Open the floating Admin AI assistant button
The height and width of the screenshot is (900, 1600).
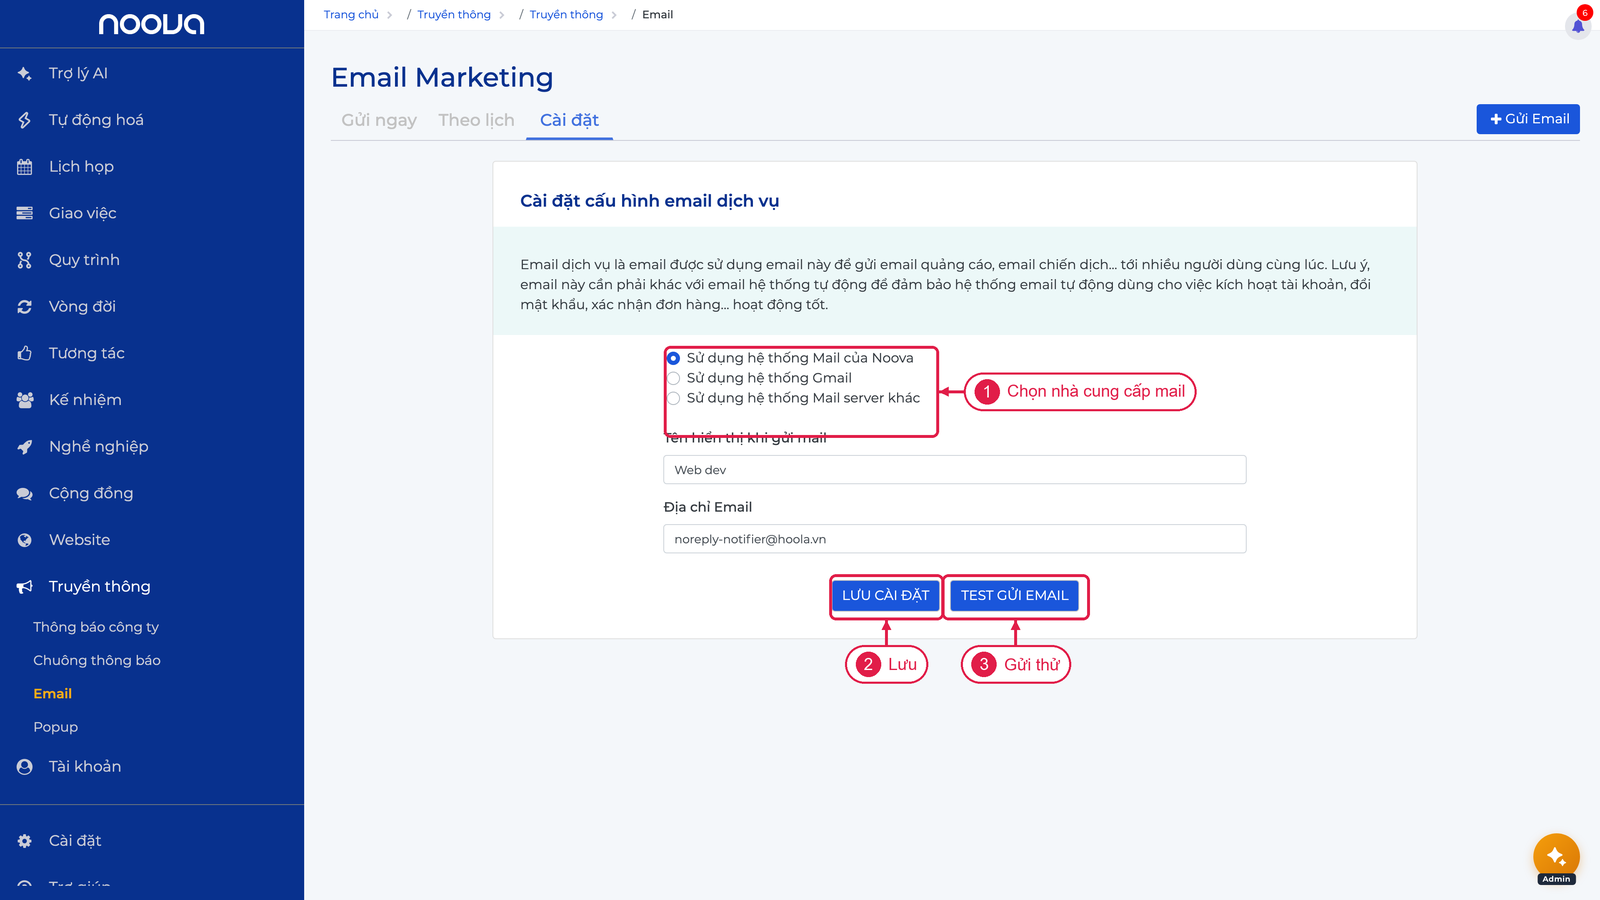(1556, 857)
